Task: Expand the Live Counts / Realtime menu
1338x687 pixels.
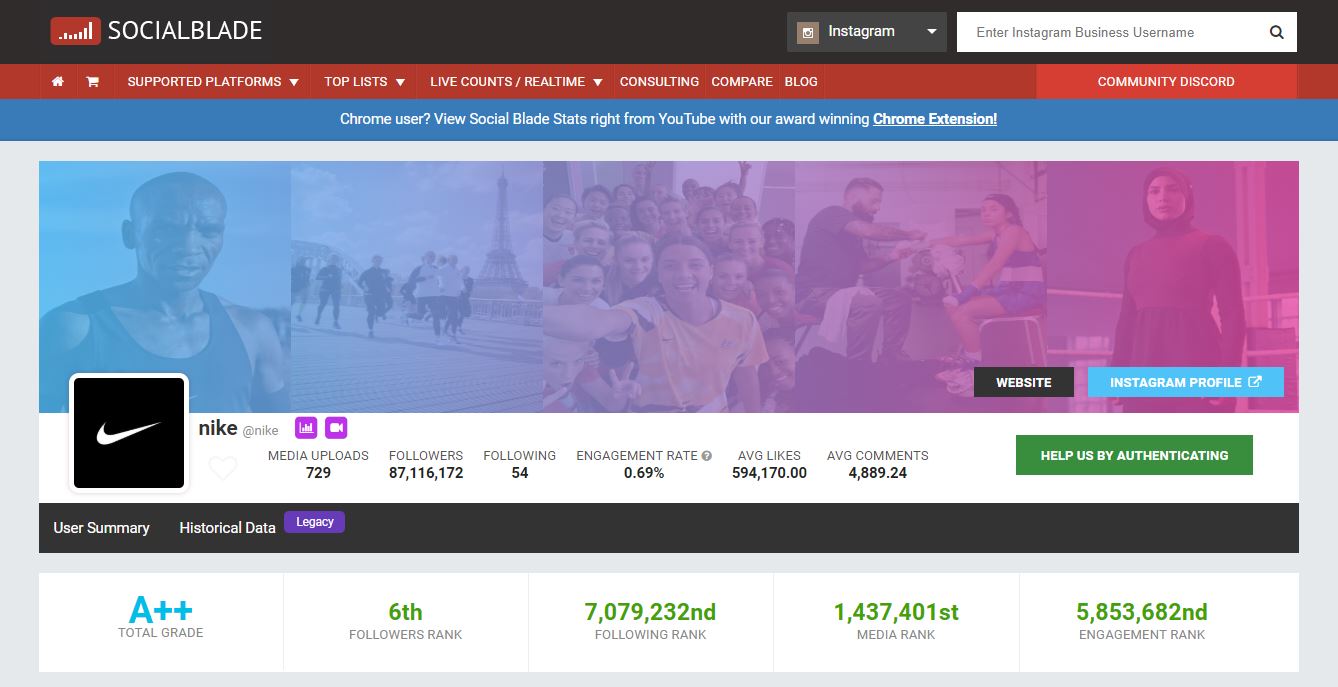Action: tap(516, 82)
